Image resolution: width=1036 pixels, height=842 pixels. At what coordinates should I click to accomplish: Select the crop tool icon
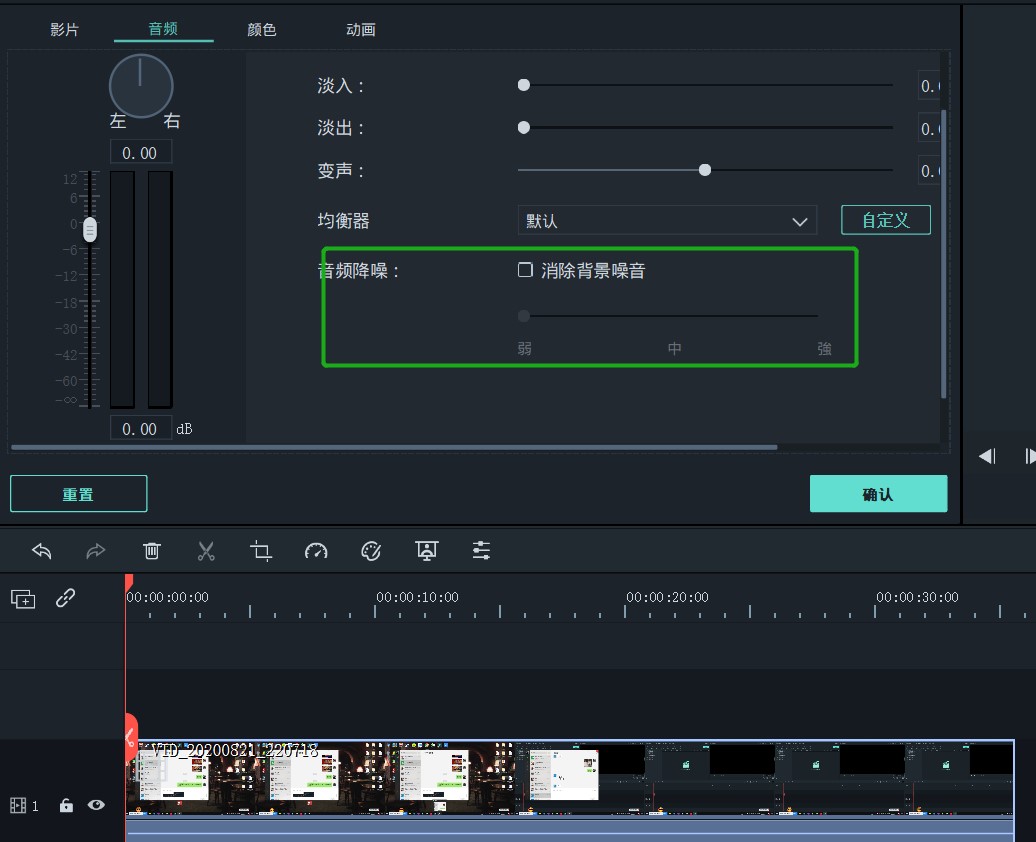point(261,551)
